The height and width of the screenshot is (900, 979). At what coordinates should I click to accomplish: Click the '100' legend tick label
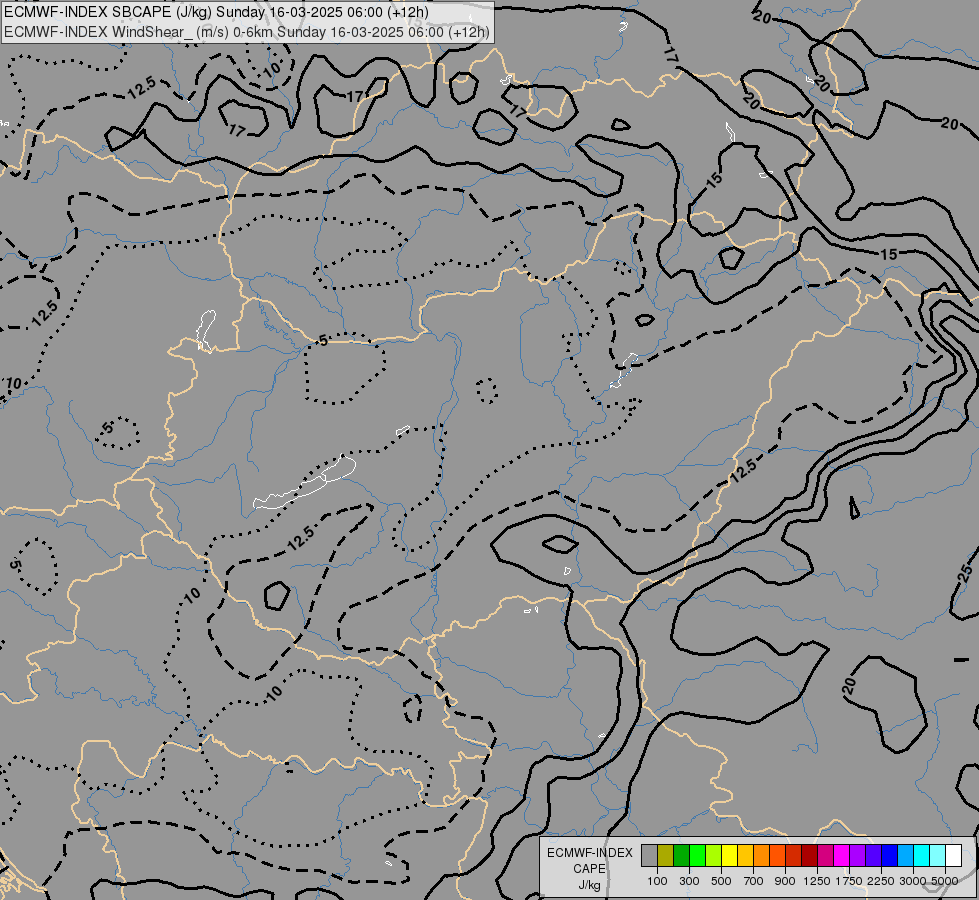pyautogui.click(x=657, y=881)
